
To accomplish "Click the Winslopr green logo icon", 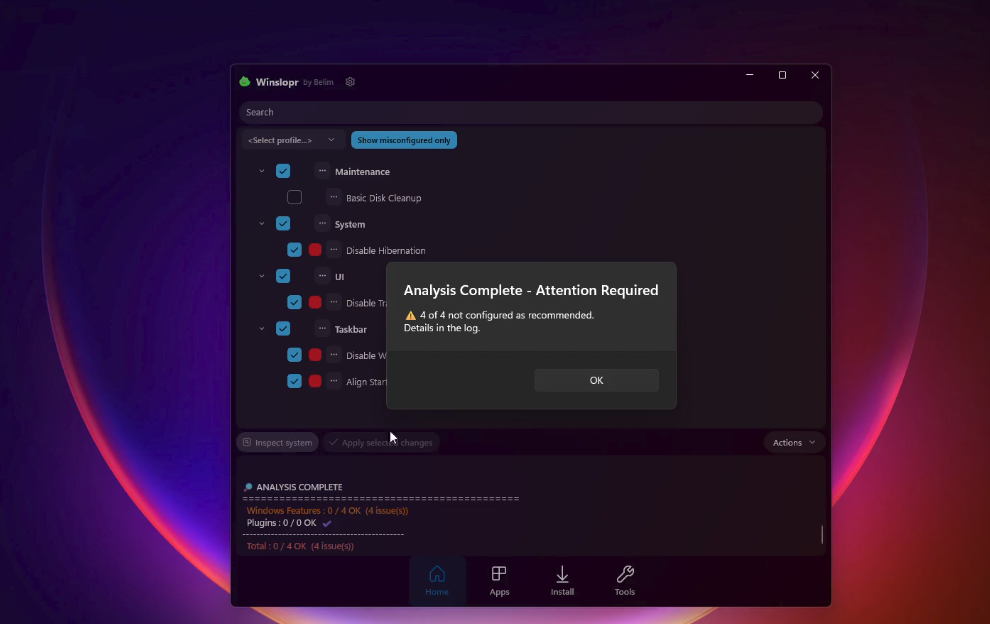I will click(245, 82).
